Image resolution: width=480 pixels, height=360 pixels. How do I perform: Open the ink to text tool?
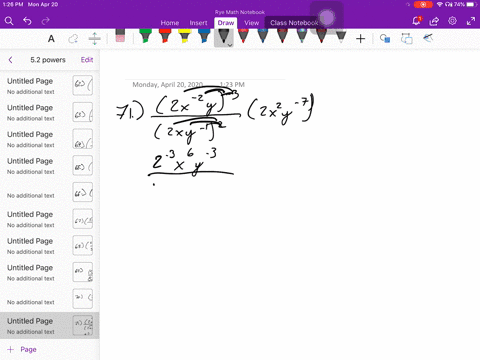(407, 39)
